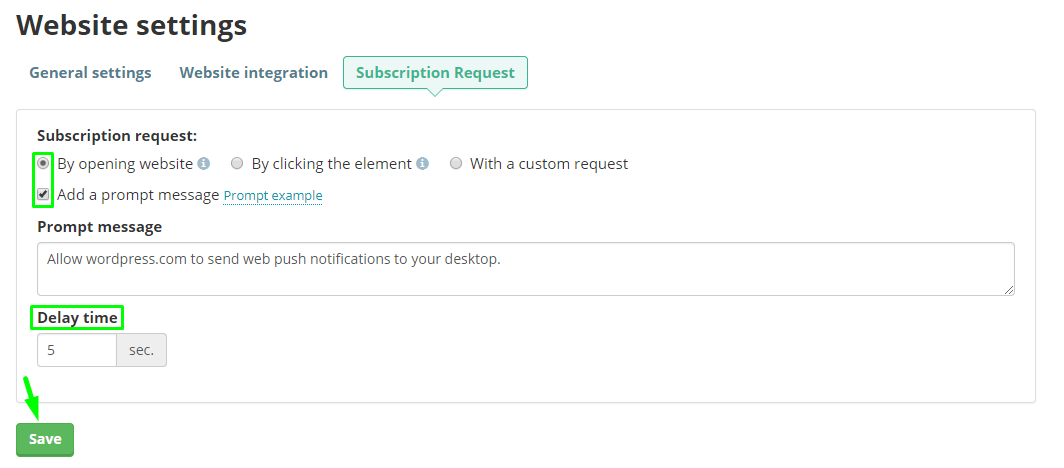Click the Subscription request: heading label
Image resolution: width=1064 pixels, height=468 pixels.
(x=117, y=136)
